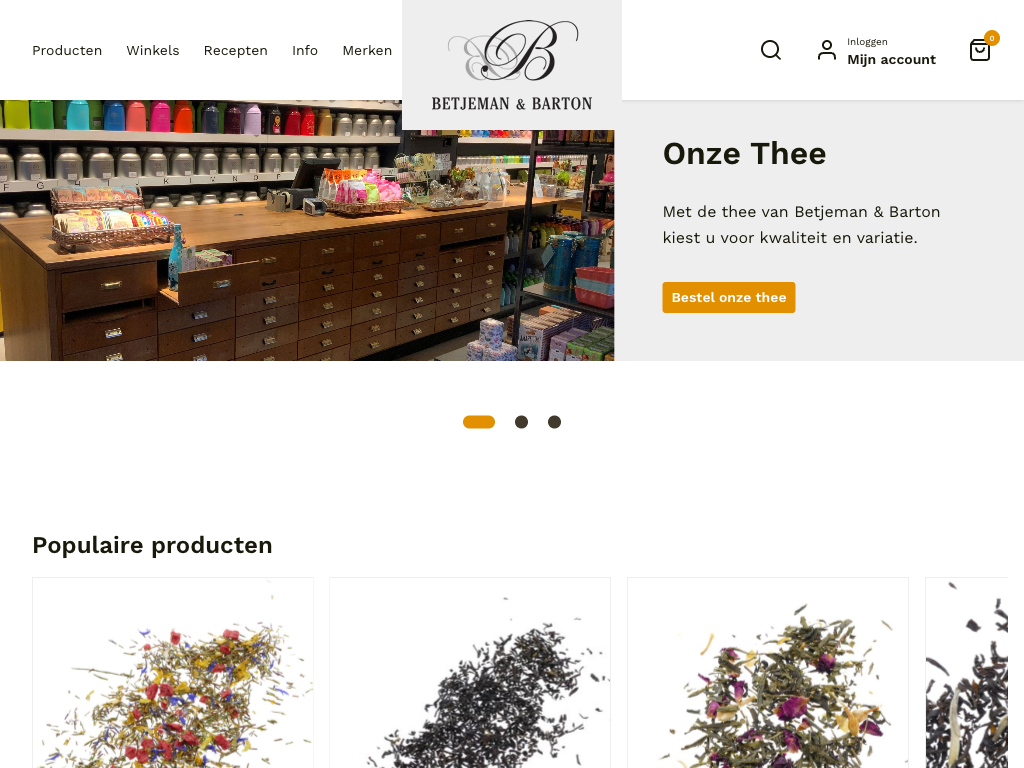
Task: Click the orange cart count badge
Action: pyautogui.click(x=991, y=38)
